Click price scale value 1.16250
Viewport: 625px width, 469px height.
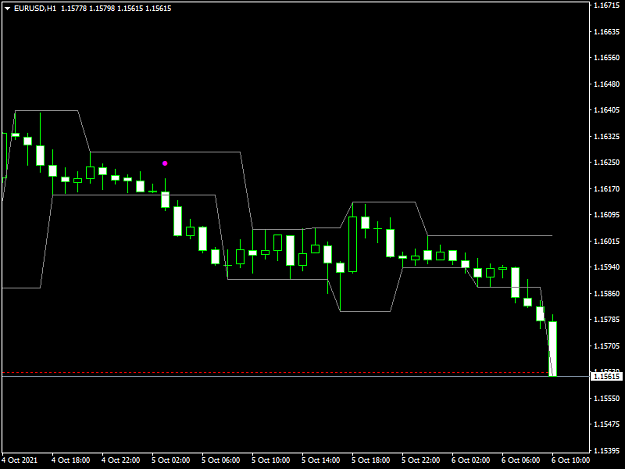pos(607,162)
